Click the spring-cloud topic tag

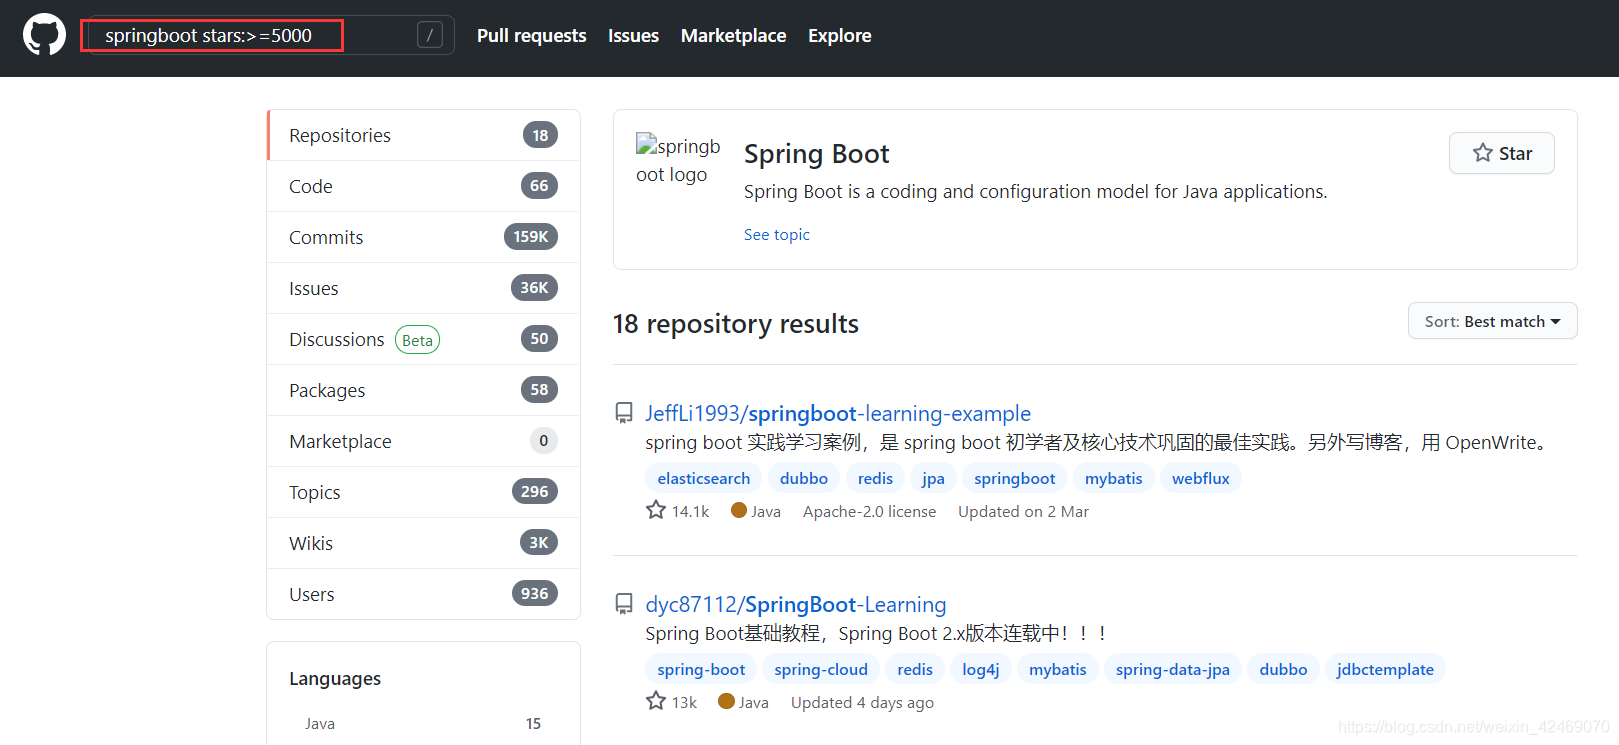pos(821,669)
